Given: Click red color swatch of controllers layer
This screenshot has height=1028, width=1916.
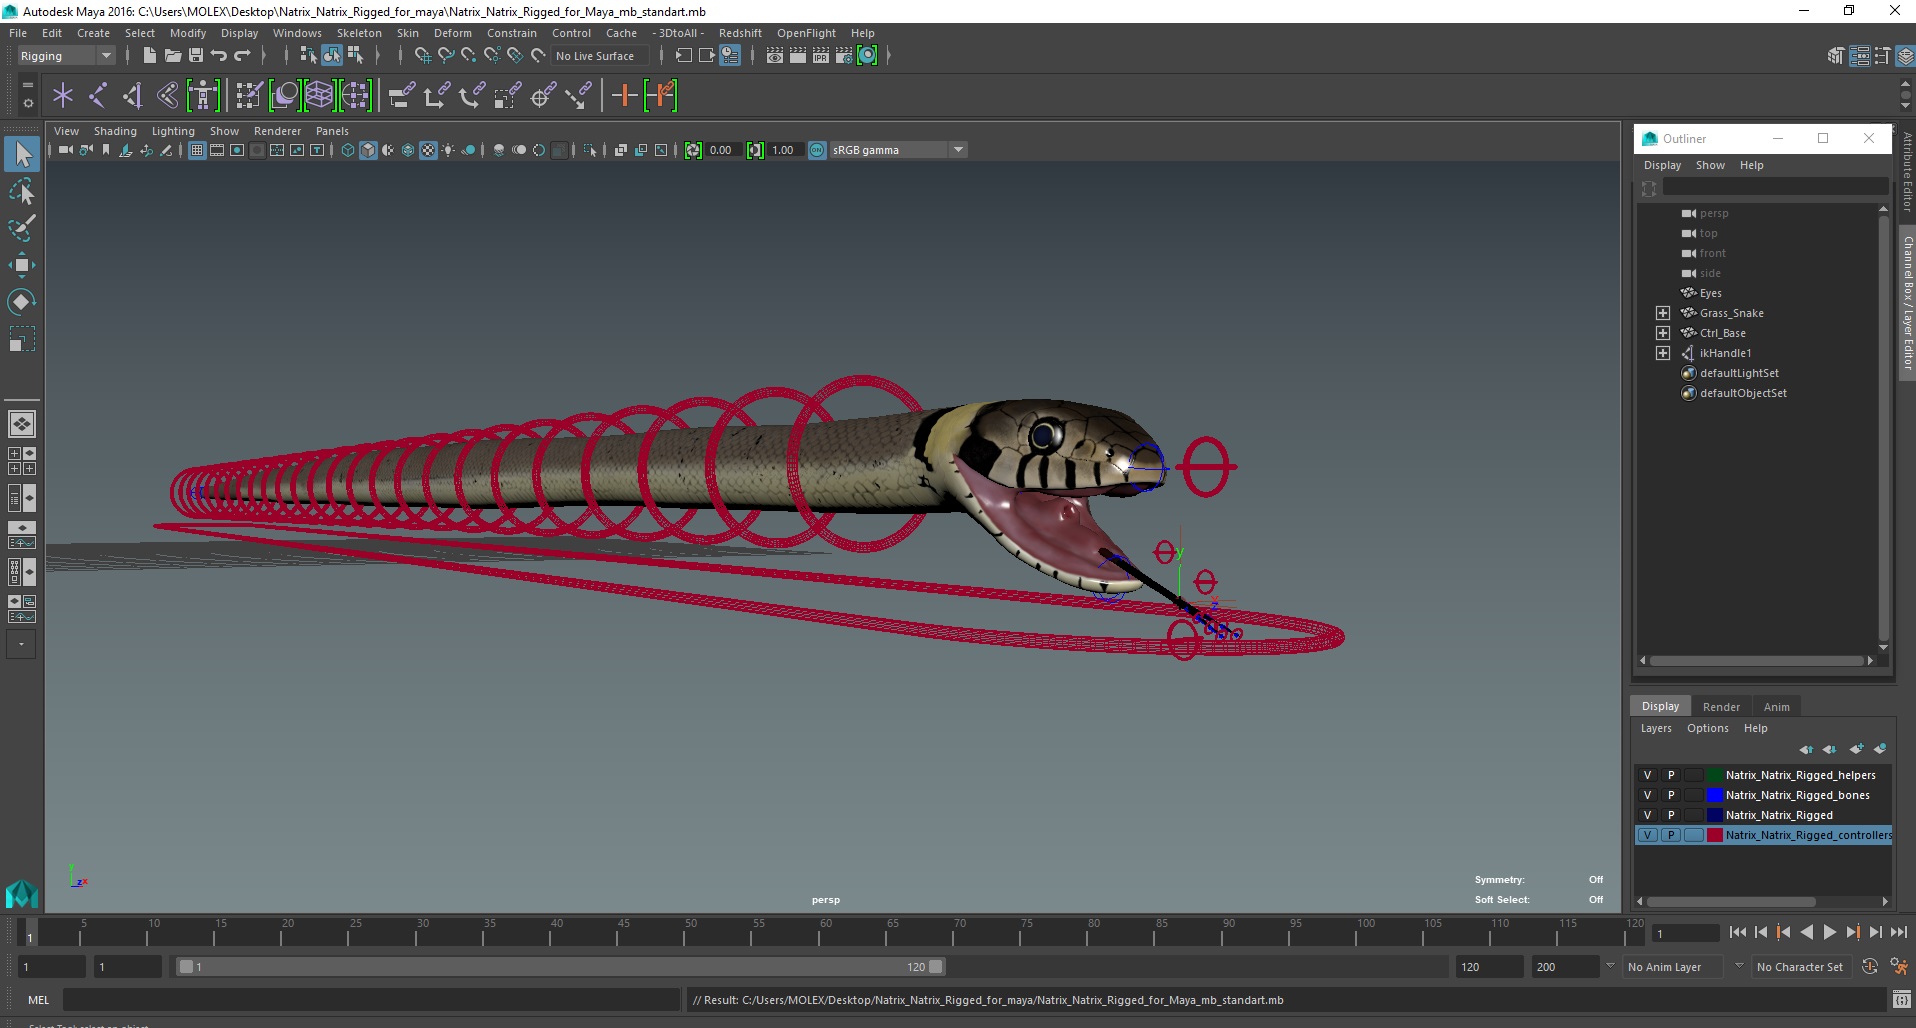Looking at the screenshot, I should coord(1714,835).
